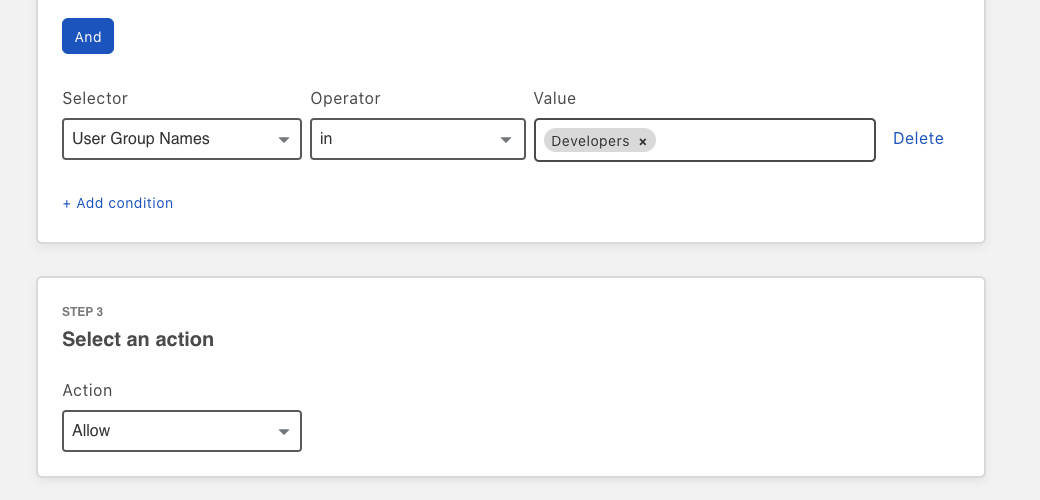Click the + Add condition link
This screenshot has height=500, width=1040.
click(117, 203)
